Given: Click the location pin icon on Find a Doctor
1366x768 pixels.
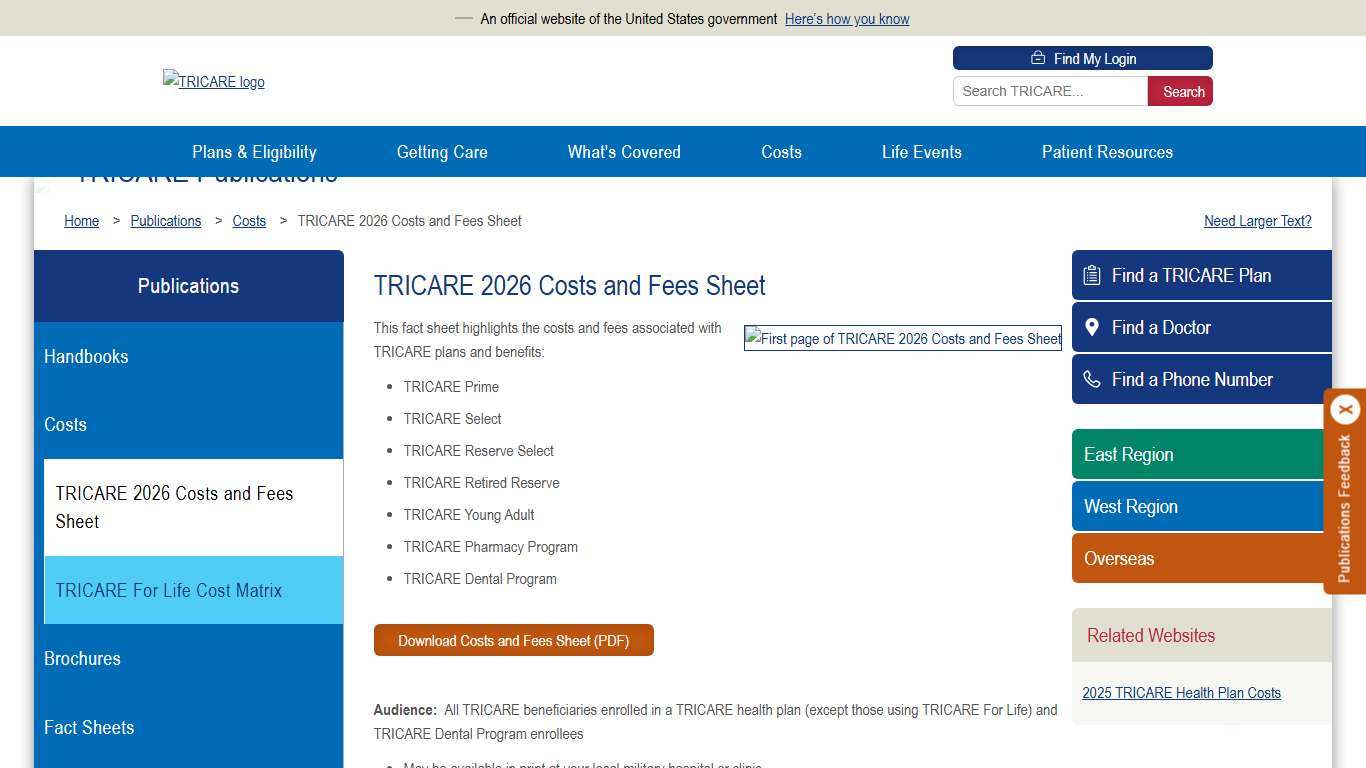Looking at the screenshot, I should point(1092,327).
